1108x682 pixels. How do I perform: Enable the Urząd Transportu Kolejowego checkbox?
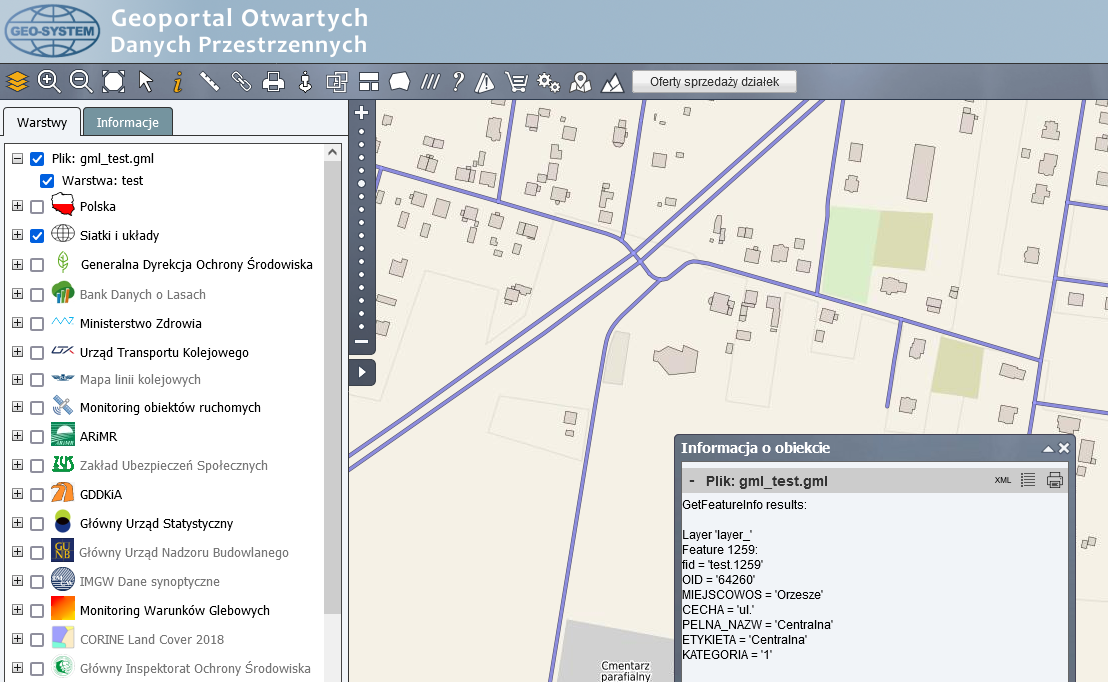[37, 353]
